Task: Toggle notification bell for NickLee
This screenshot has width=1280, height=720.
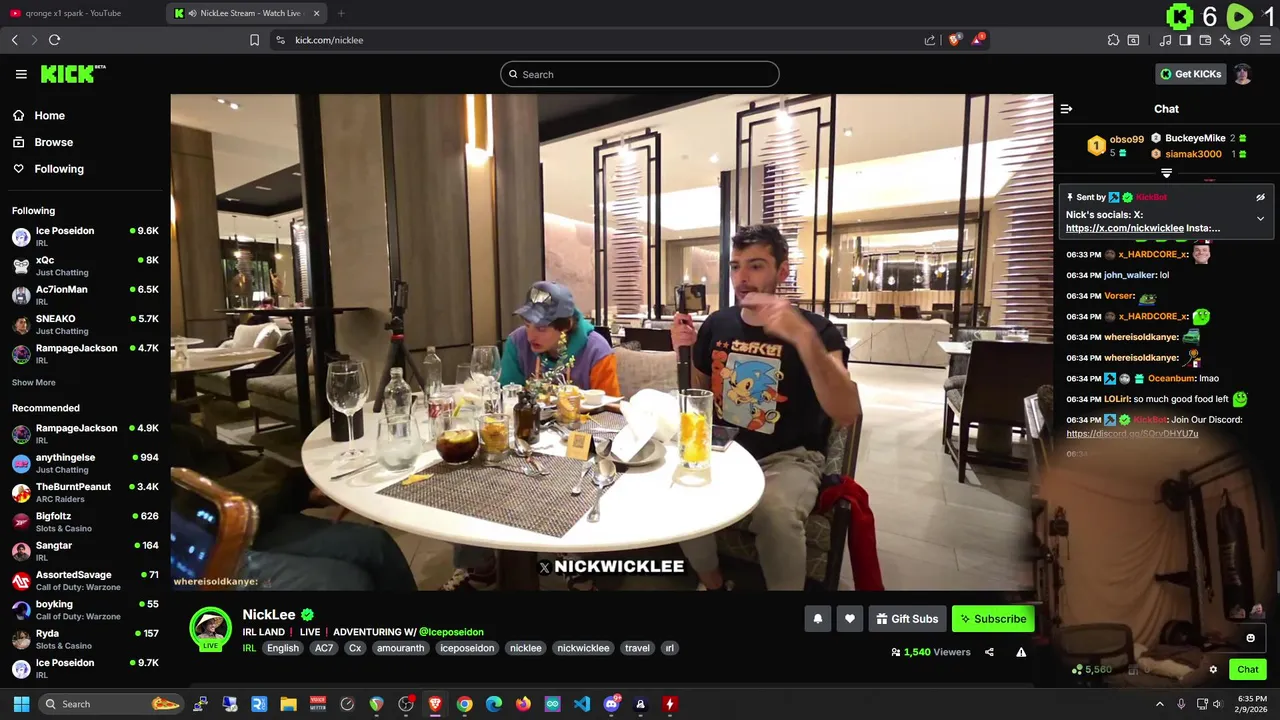Action: tap(817, 619)
